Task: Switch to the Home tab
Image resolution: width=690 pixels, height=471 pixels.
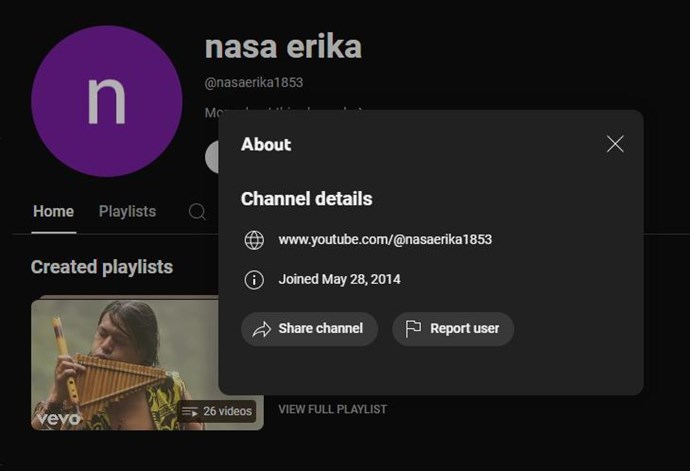Action: coord(54,212)
